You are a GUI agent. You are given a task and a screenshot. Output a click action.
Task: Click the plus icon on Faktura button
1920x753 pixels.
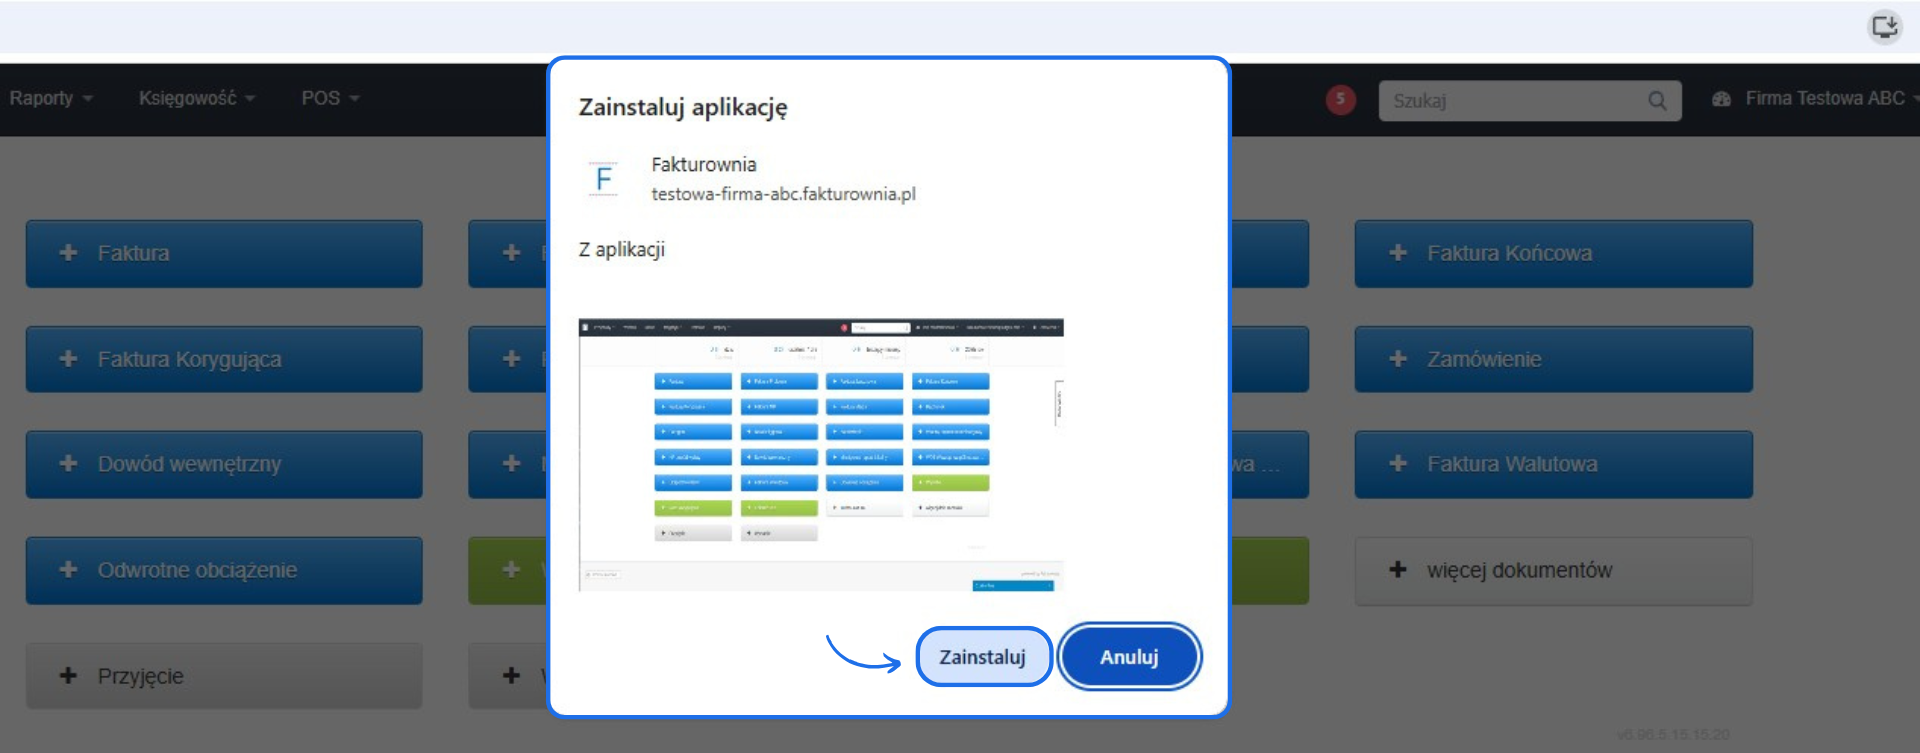[x=68, y=253]
